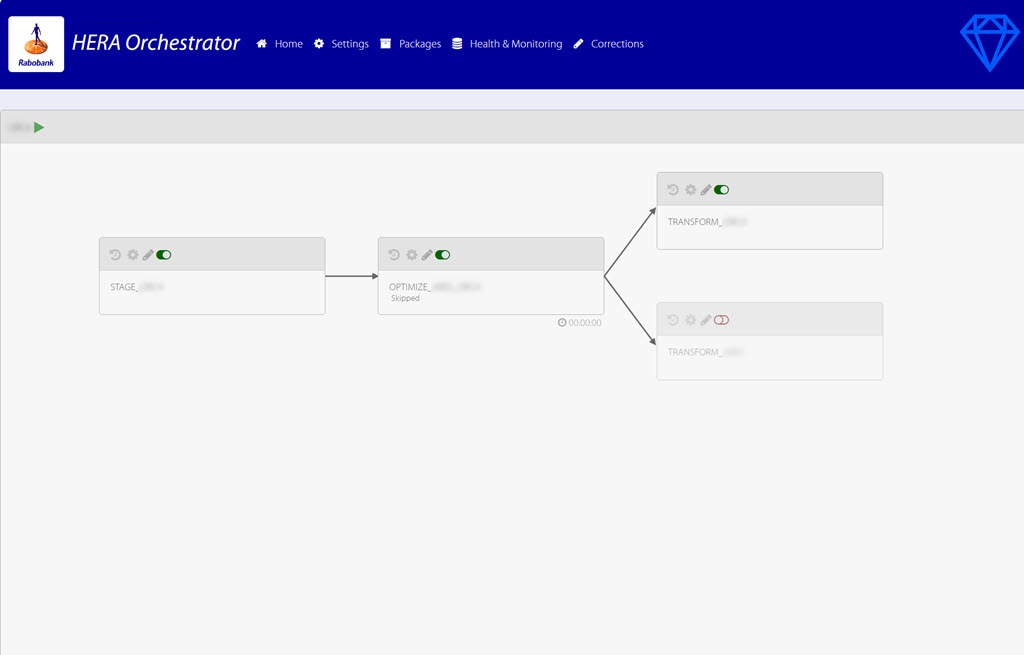1024x655 pixels.
Task: Click the 00:00:00 timer under the OPTIMIZE node
Action: (579, 323)
